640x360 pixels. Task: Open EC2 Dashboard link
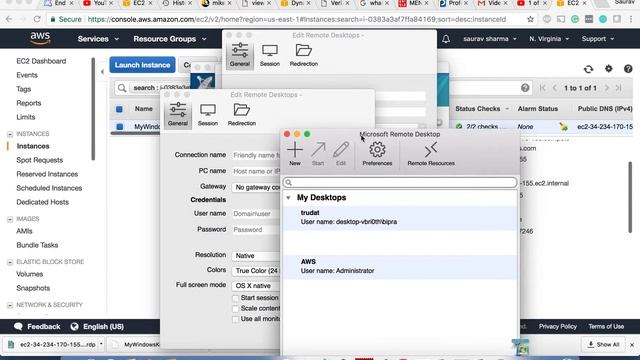[x=41, y=61]
